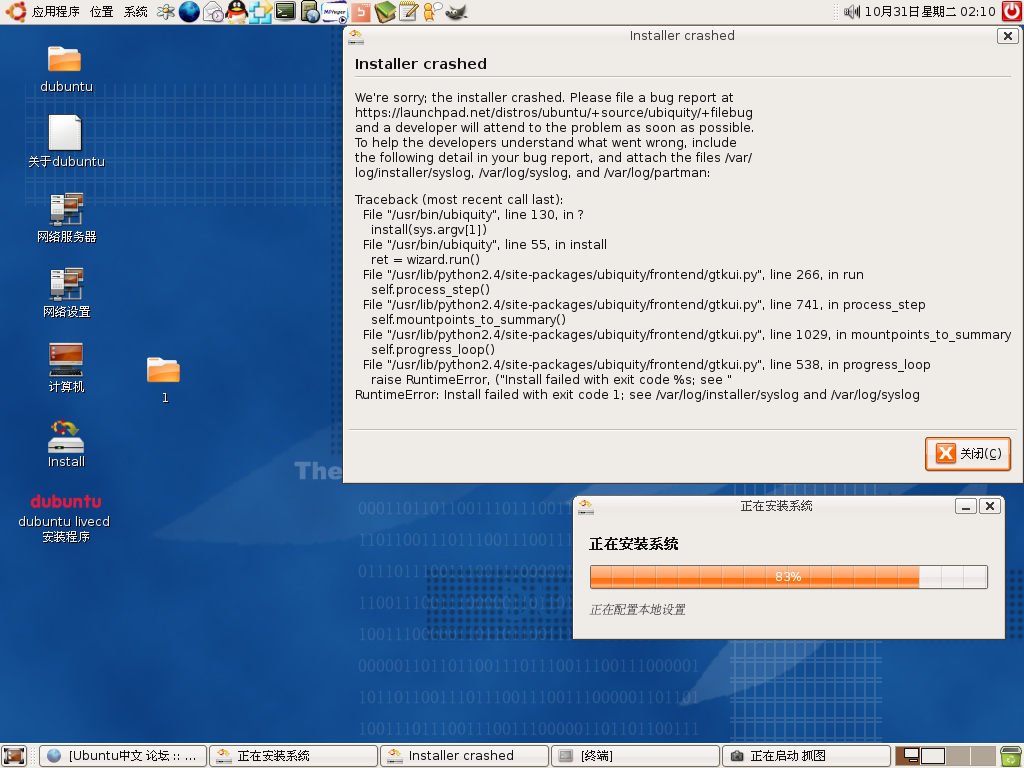The image size is (1024, 768).
Task: Select the 计算机 computer desktop icon
Action: pyautogui.click(x=66, y=368)
